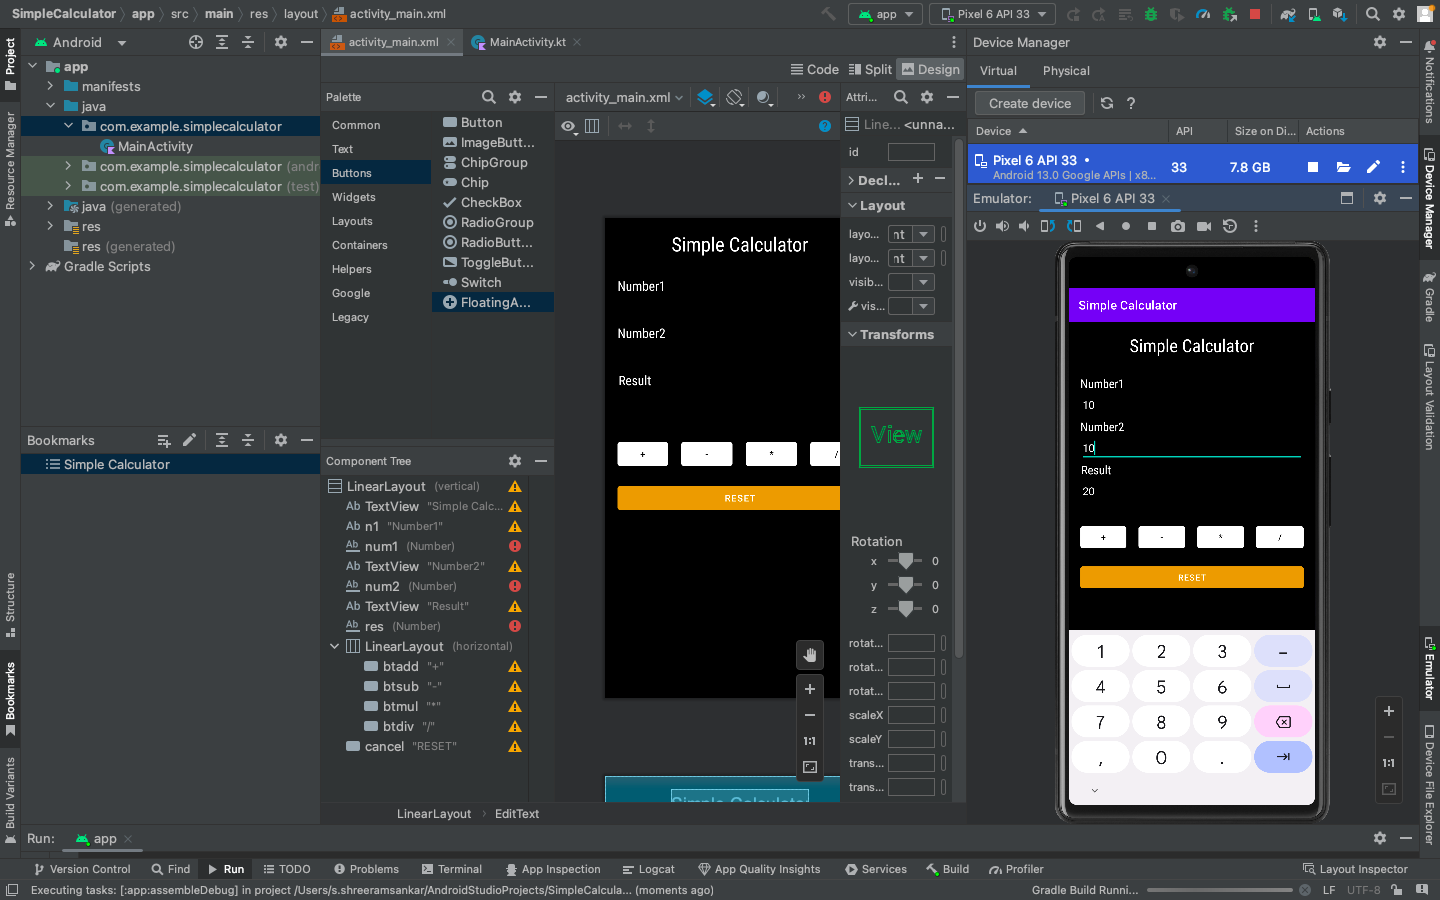This screenshot has width=1440, height=900.
Task: Tap the backspace key on emulator keypad
Action: 1283,722
